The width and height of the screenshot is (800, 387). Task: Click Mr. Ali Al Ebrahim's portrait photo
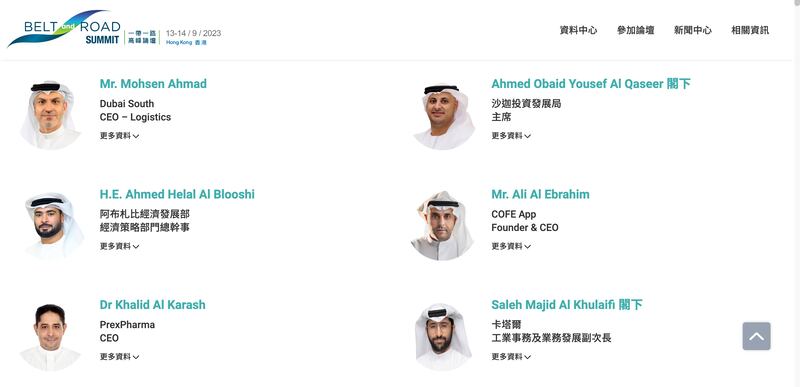point(442,225)
